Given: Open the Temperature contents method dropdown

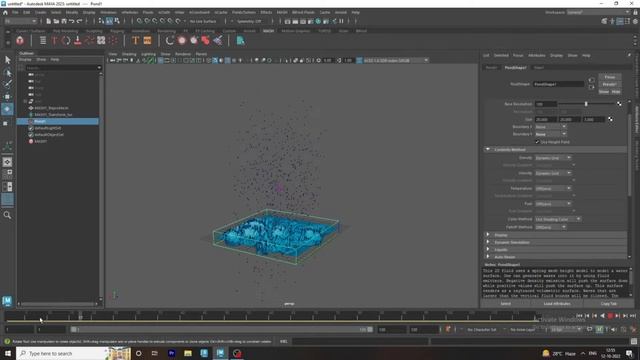Looking at the screenshot, I should tap(553, 189).
